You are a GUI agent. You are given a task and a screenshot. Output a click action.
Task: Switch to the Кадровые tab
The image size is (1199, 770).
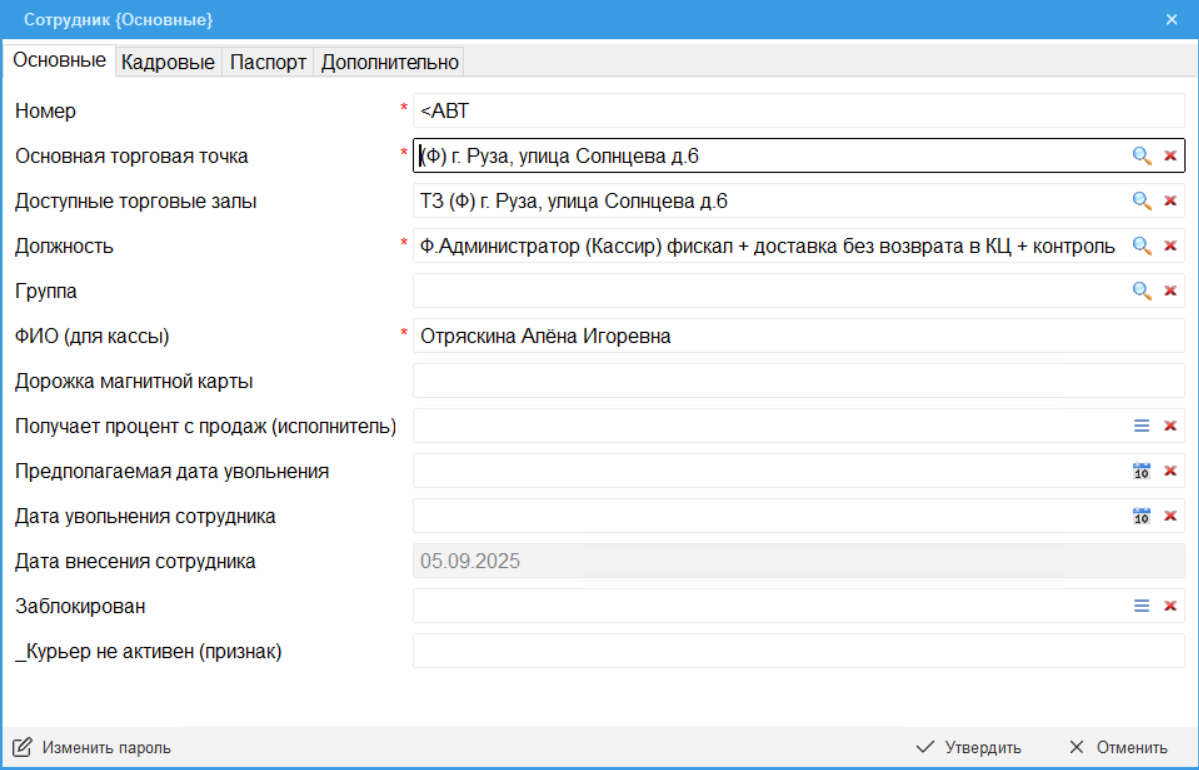pyautogui.click(x=168, y=62)
